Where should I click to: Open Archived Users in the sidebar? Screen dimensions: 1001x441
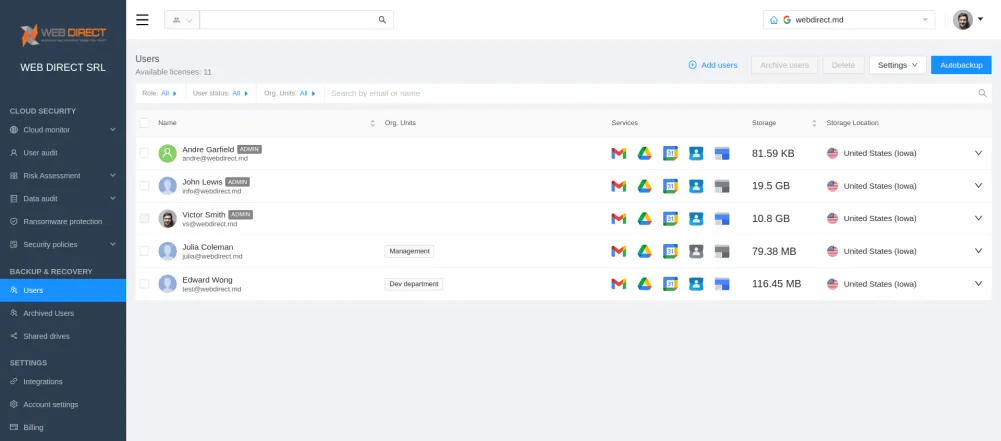point(48,313)
